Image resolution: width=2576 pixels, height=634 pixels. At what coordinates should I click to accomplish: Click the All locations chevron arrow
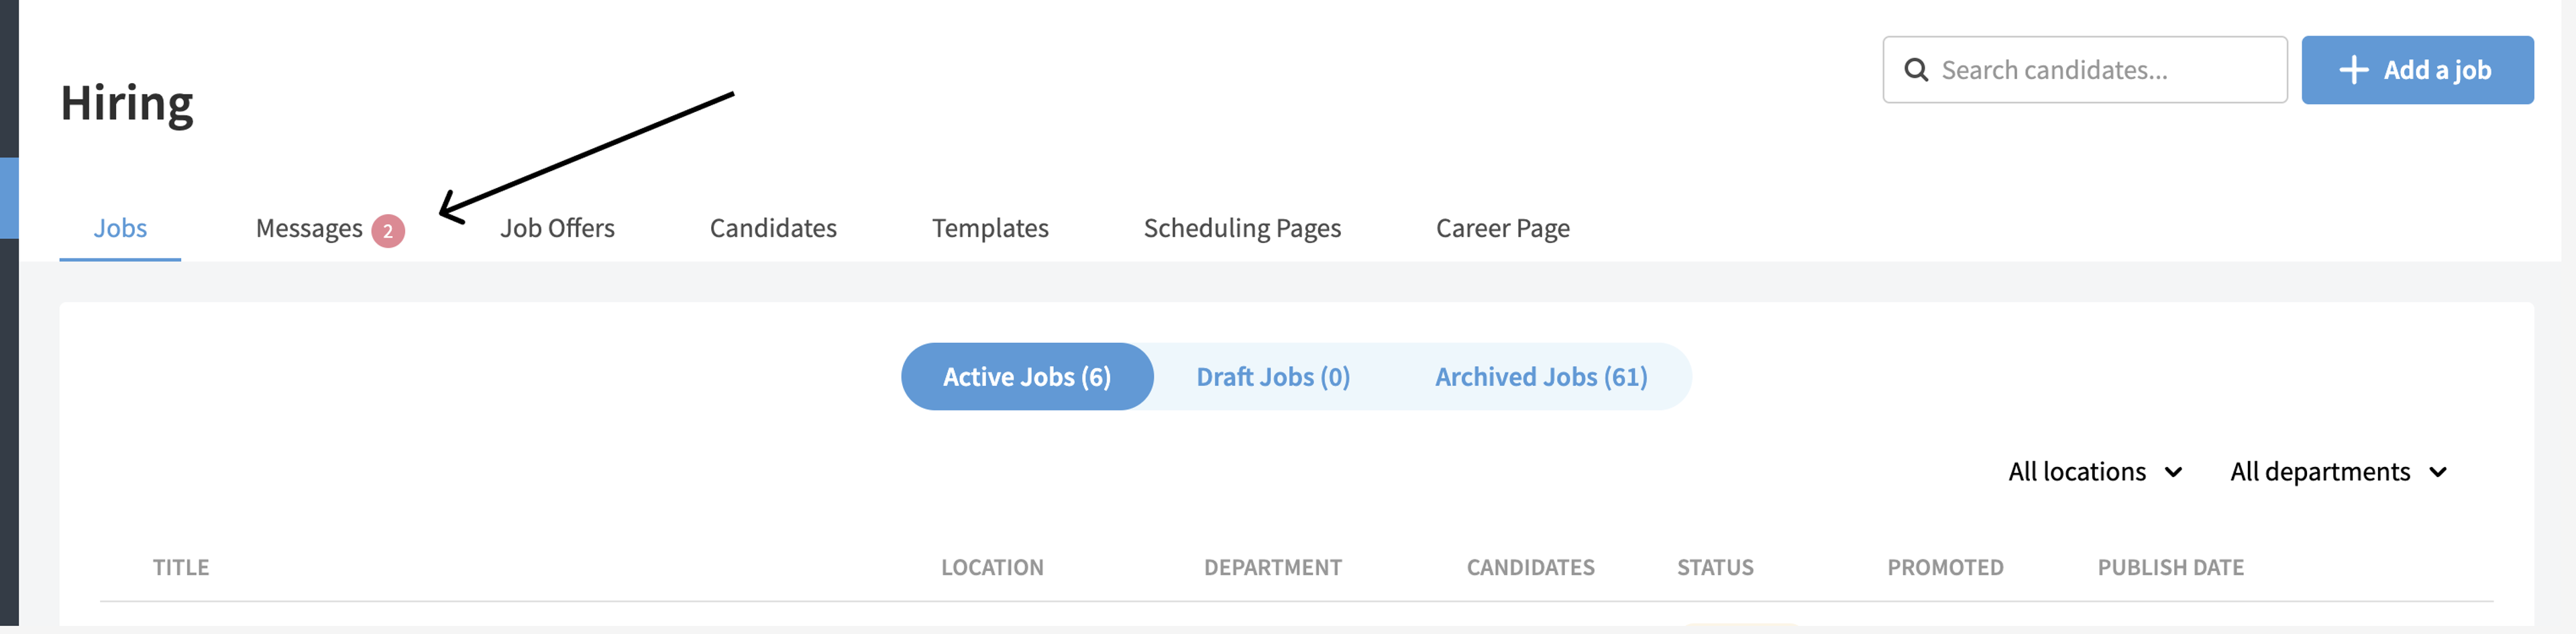2174,472
